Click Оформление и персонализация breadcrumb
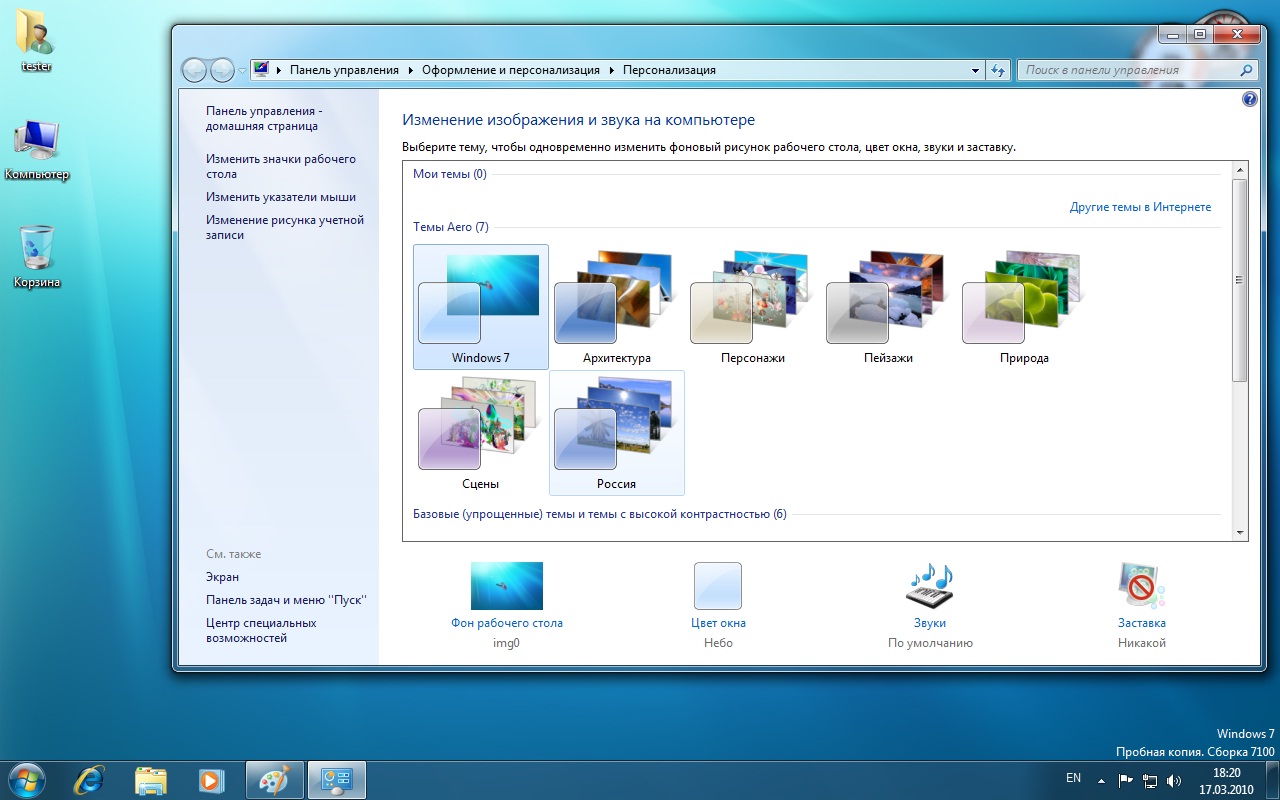 (511, 70)
